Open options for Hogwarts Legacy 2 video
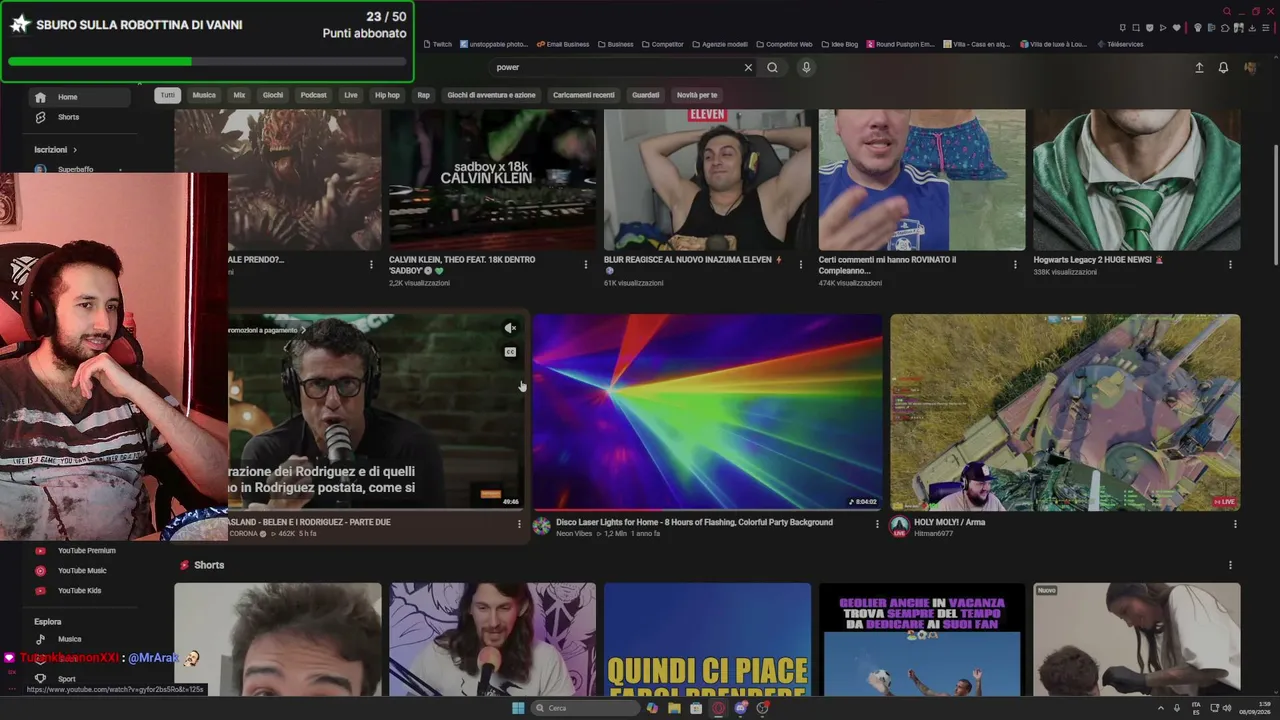Screen dimensions: 1280x720 pyautogui.click(x=1230, y=265)
